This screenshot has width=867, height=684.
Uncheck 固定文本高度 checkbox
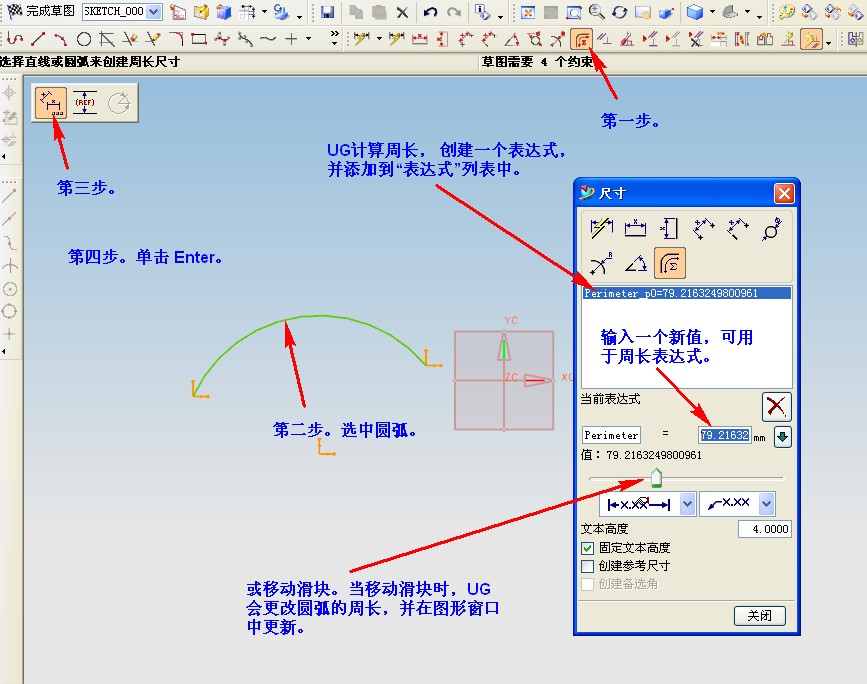(587, 547)
